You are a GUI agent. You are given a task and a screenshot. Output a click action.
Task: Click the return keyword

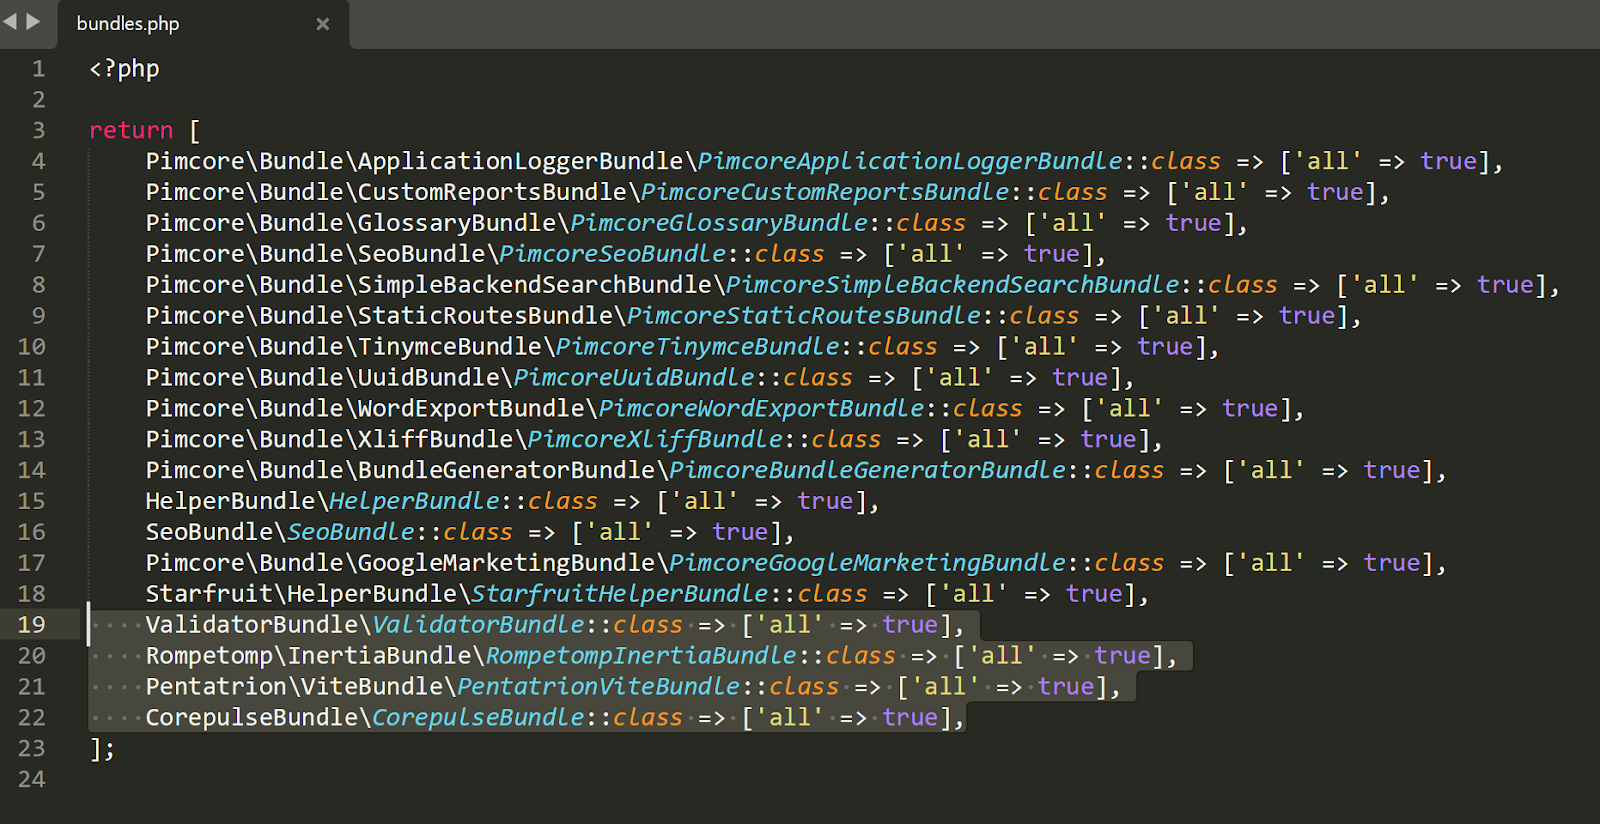[x=131, y=131]
